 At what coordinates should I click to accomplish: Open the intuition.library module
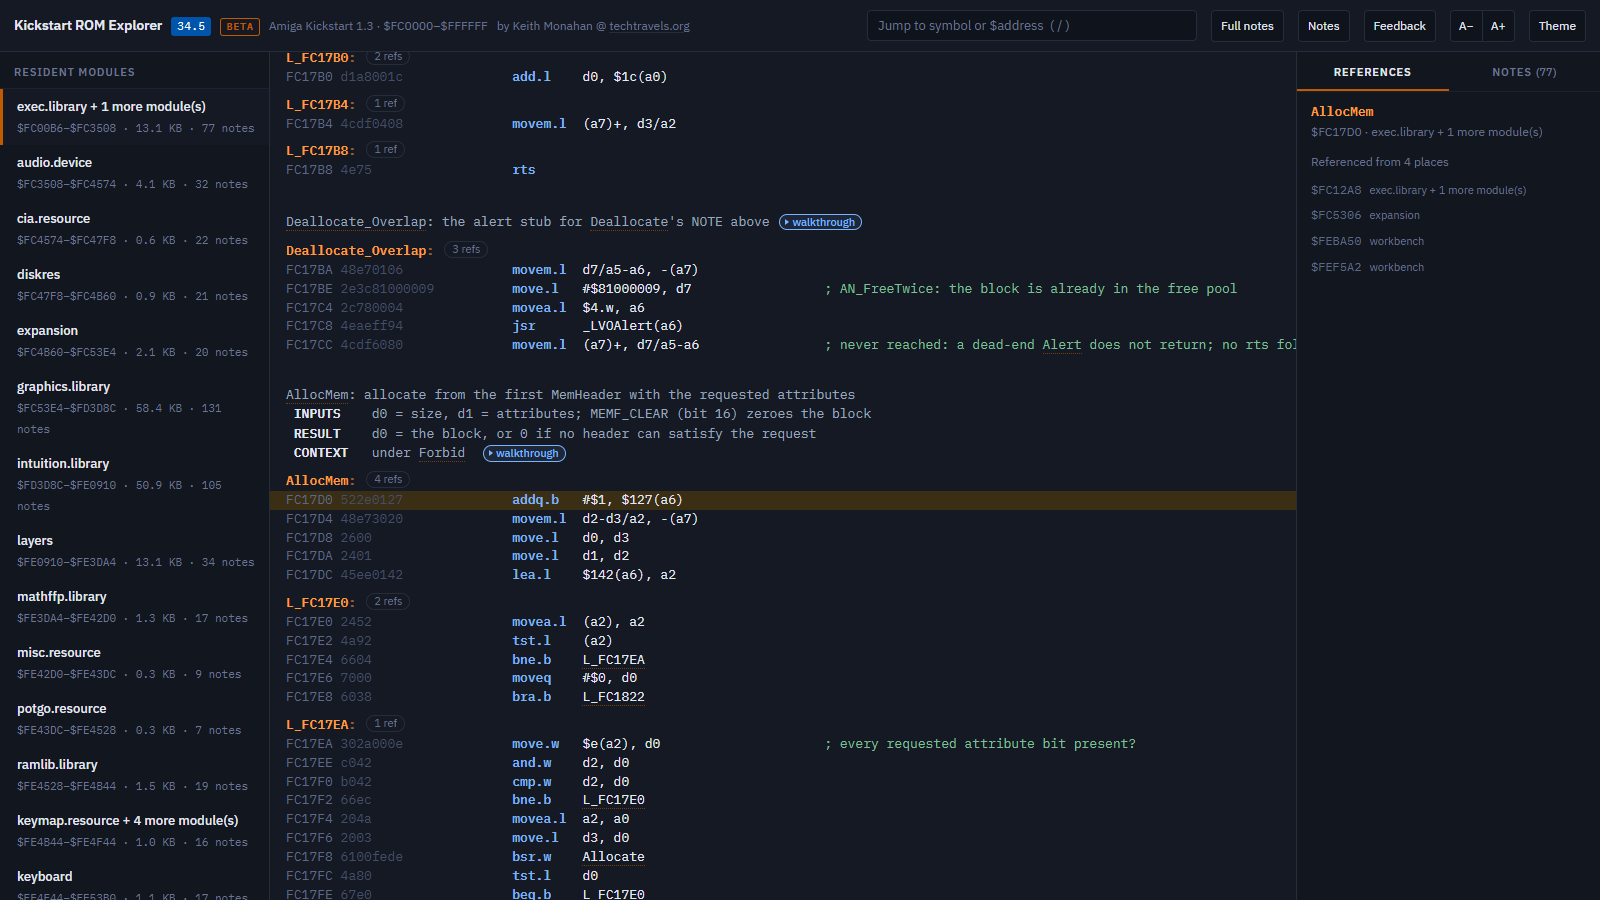pos(134,484)
